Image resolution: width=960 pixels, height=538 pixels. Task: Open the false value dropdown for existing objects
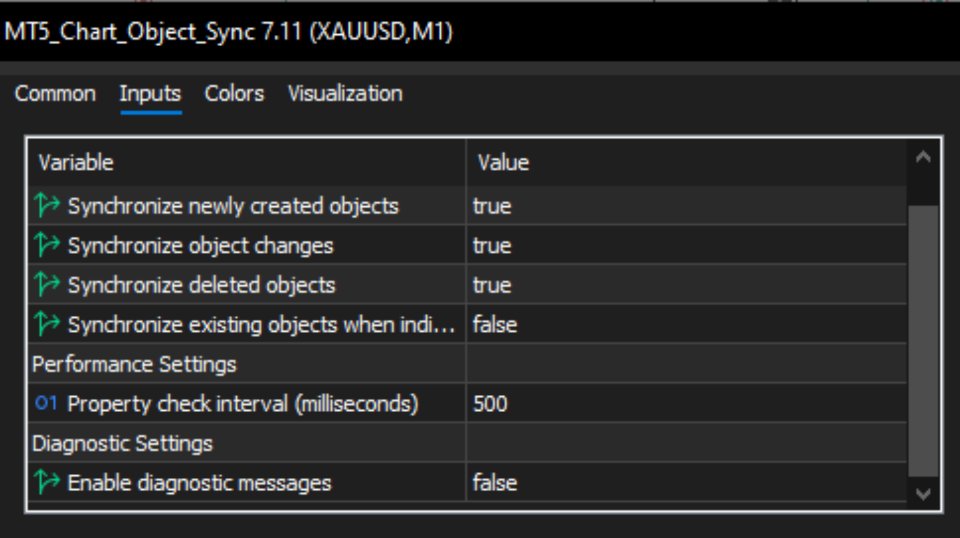pyautogui.click(x=686, y=324)
